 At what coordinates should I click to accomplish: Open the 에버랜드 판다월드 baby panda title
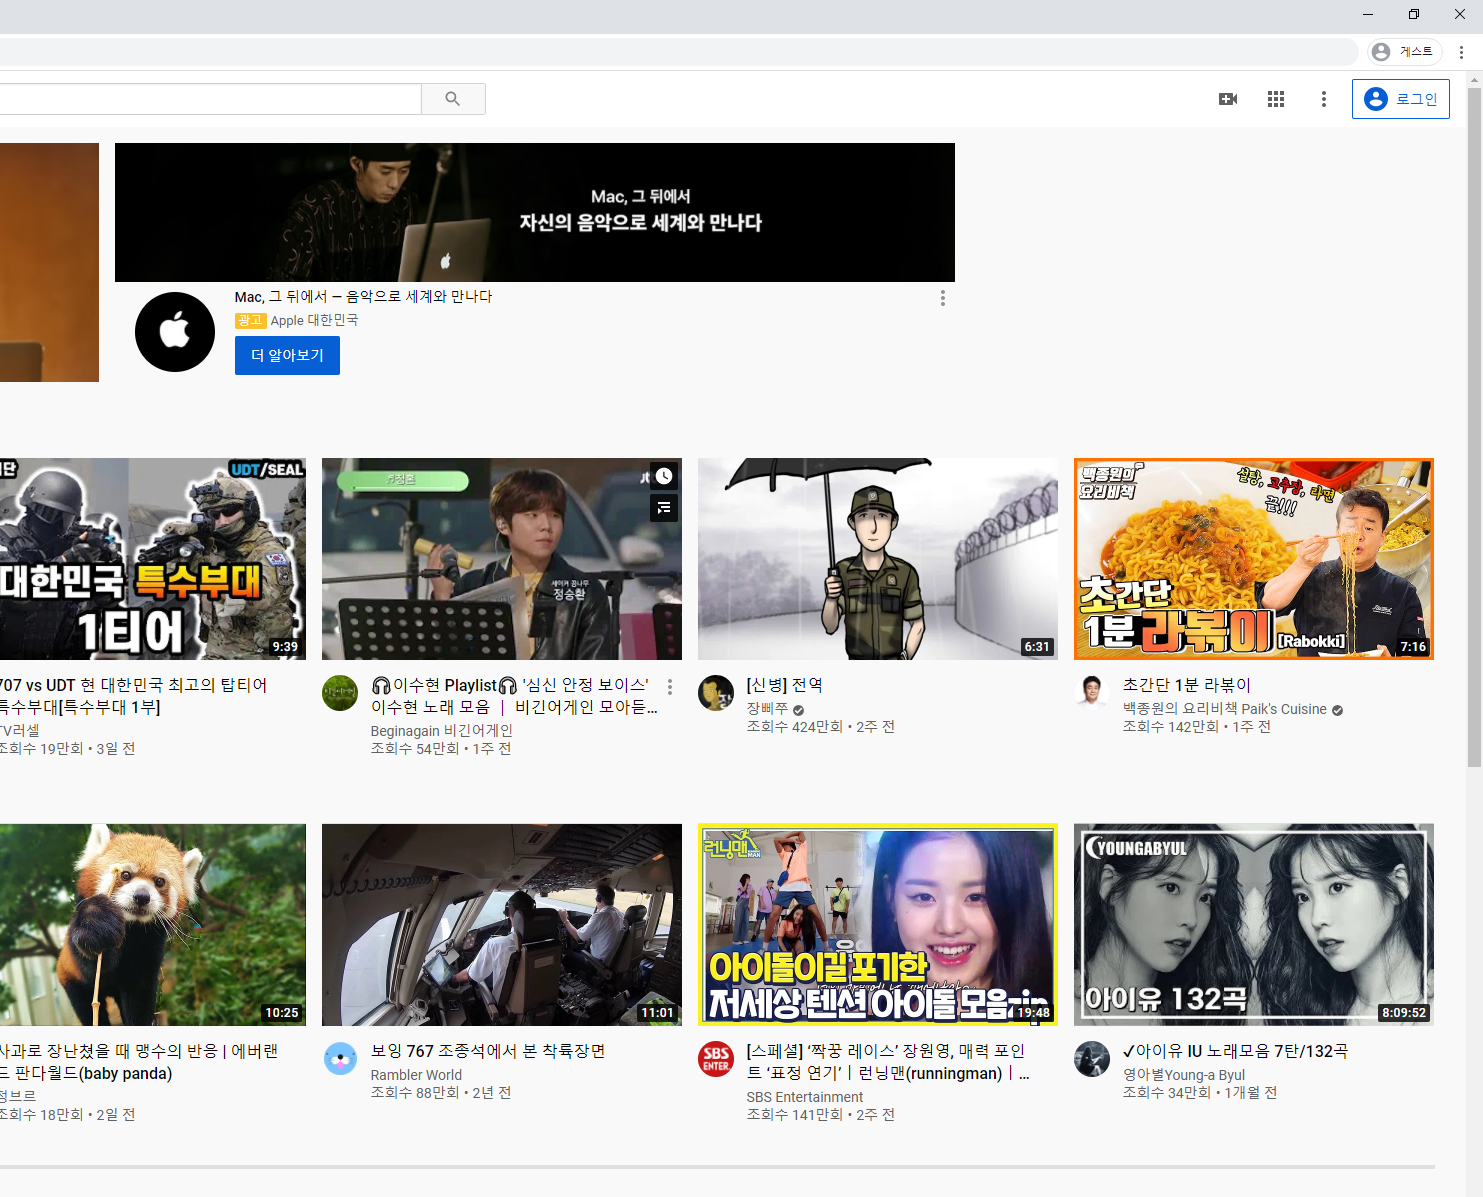click(x=139, y=1062)
